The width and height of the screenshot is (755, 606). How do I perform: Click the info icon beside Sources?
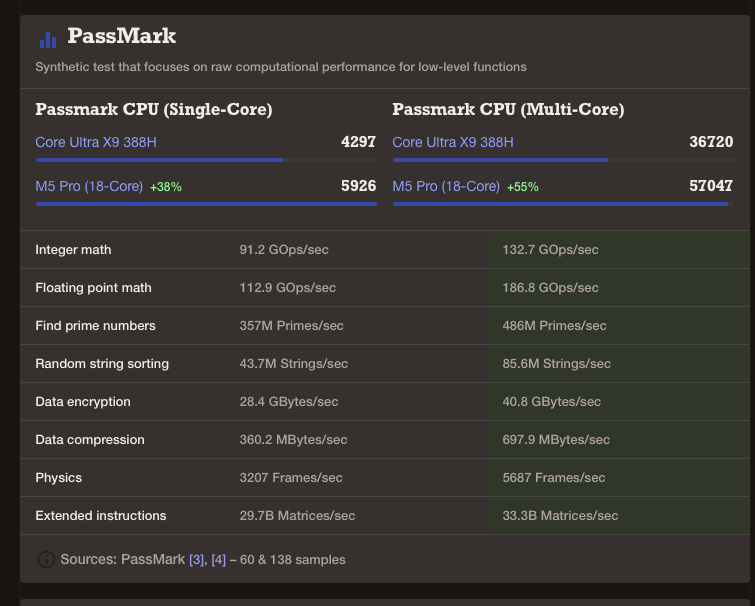46,559
